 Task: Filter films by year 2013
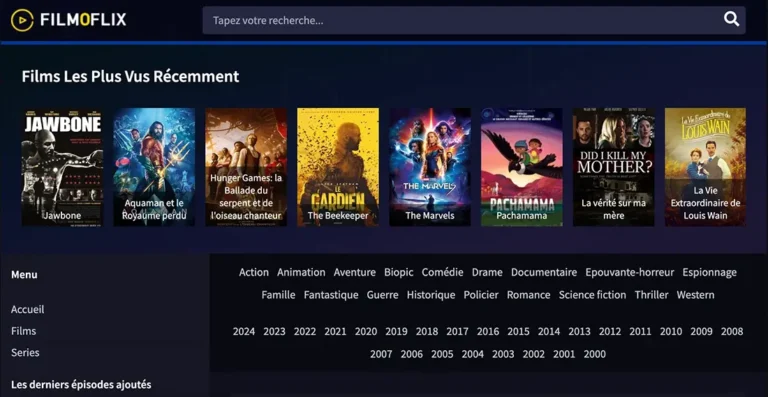coord(579,331)
